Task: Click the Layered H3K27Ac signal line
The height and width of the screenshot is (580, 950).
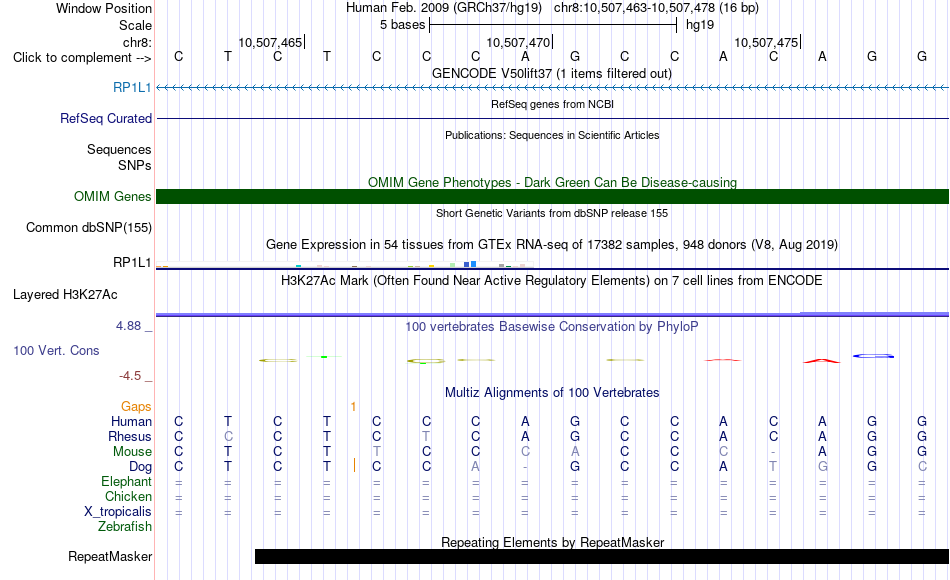Action: [x=553, y=314]
